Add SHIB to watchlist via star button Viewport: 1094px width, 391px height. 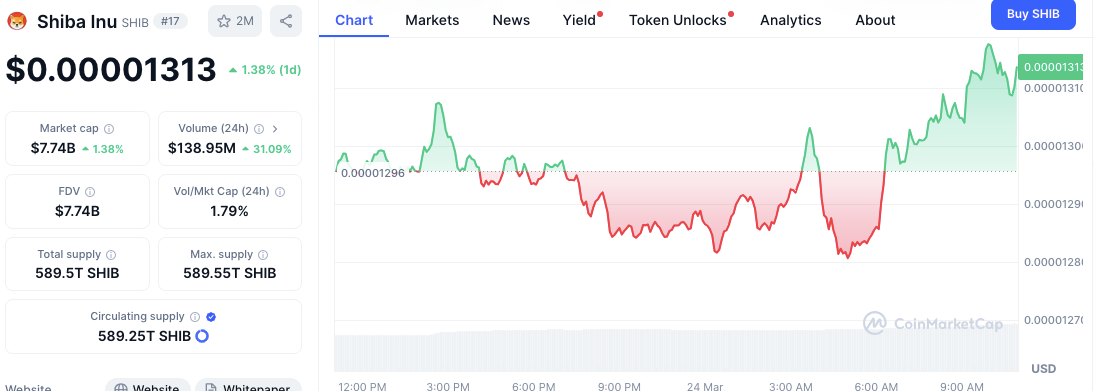(235, 21)
